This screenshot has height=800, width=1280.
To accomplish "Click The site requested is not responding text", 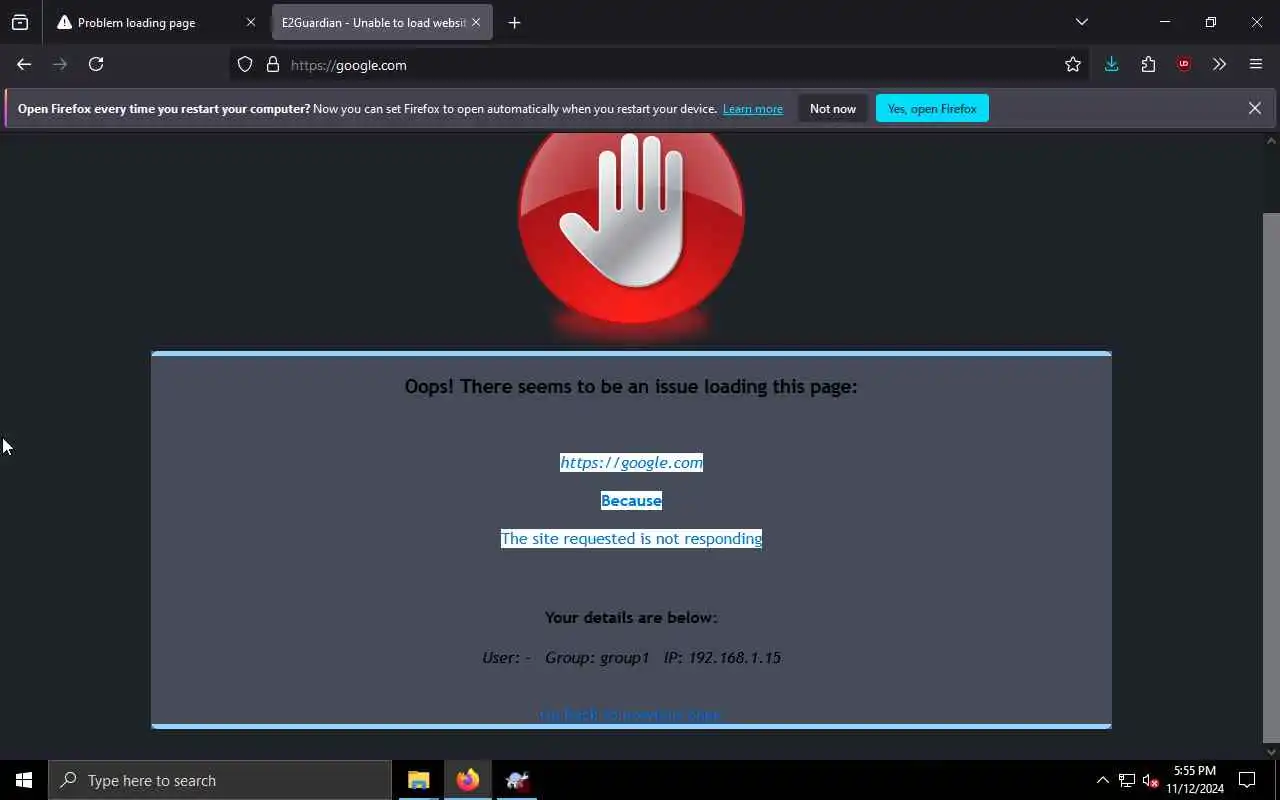I will pos(631,538).
